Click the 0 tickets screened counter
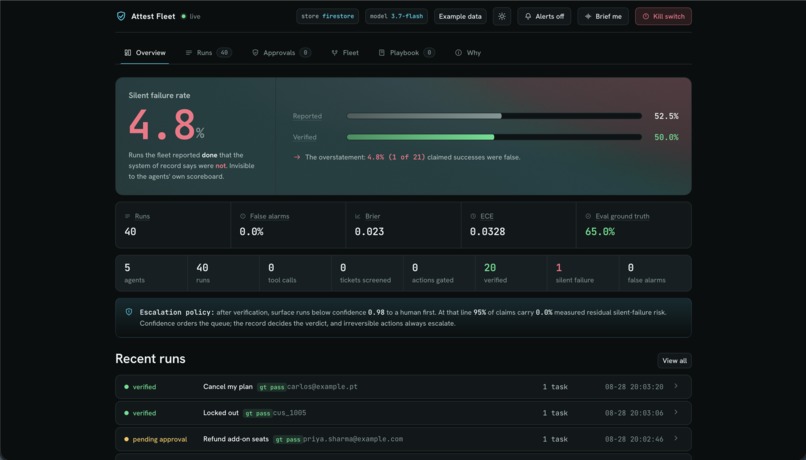This screenshot has height=460, width=806. tap(368, 273)
